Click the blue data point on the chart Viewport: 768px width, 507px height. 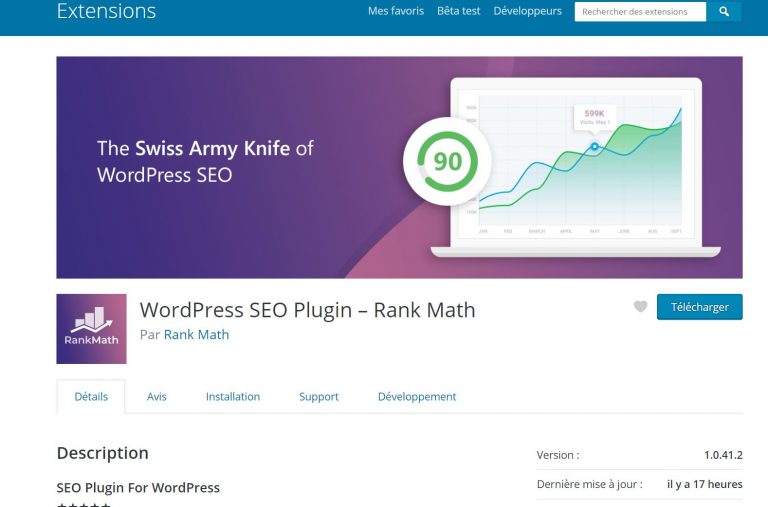click(x=595, y=146)
